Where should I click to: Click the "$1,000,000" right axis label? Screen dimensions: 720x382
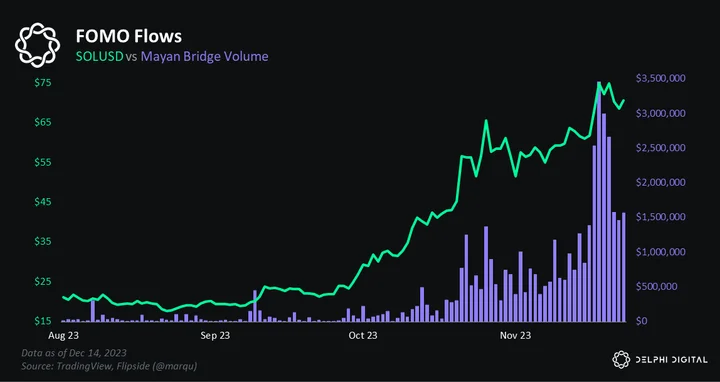point(661,252)
